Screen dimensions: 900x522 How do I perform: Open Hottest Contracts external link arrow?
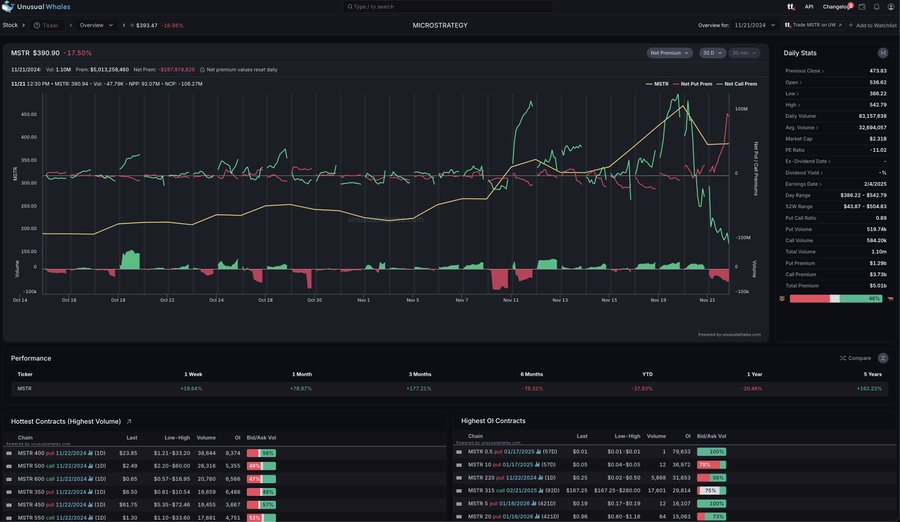point(128,421)
